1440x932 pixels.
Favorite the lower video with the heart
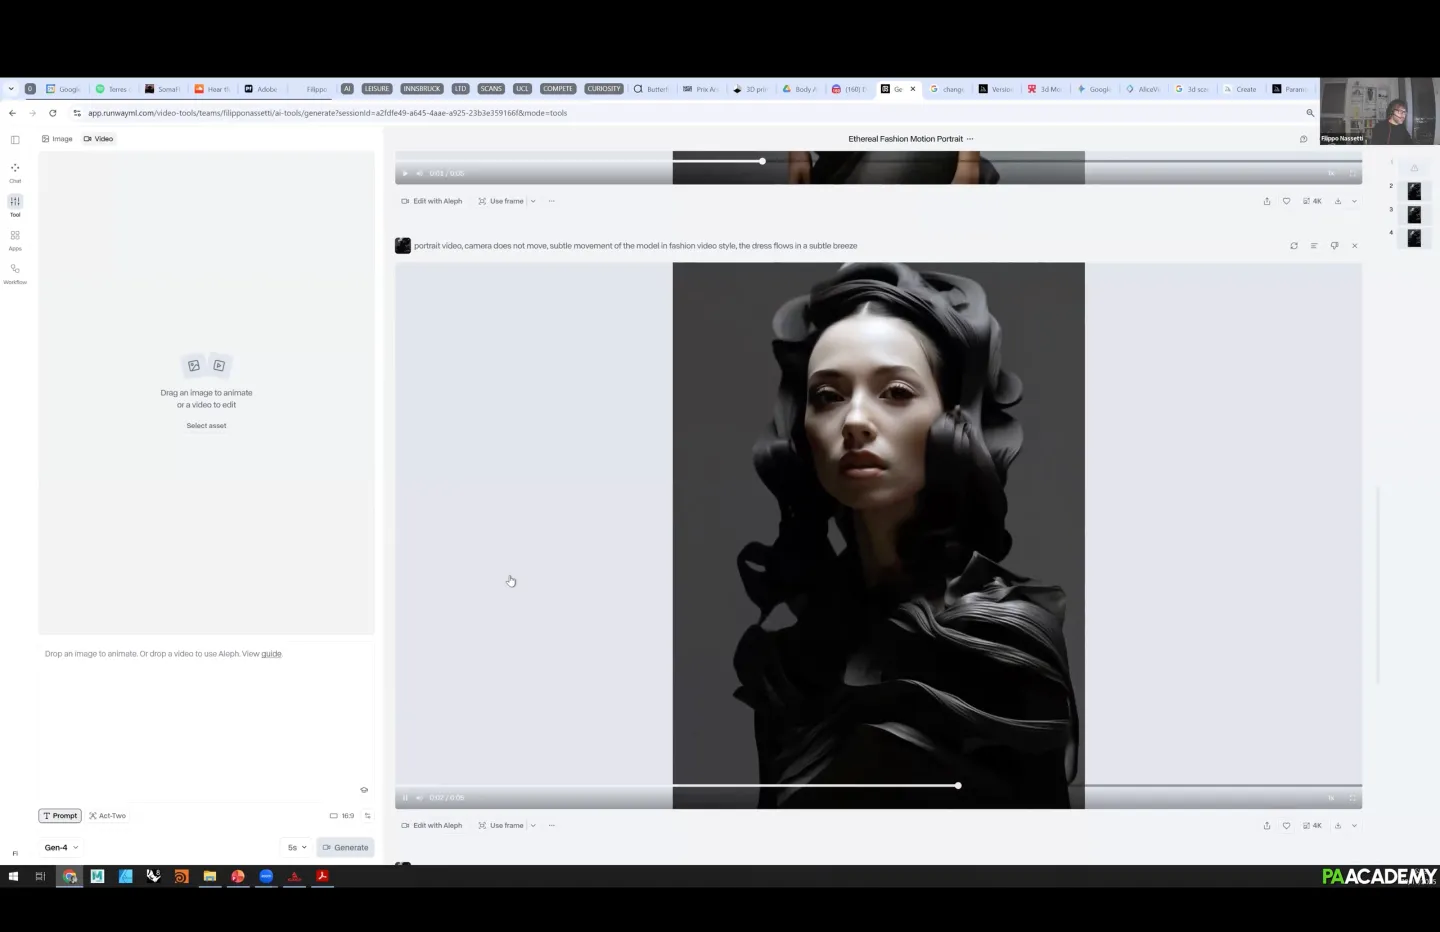1287,826
